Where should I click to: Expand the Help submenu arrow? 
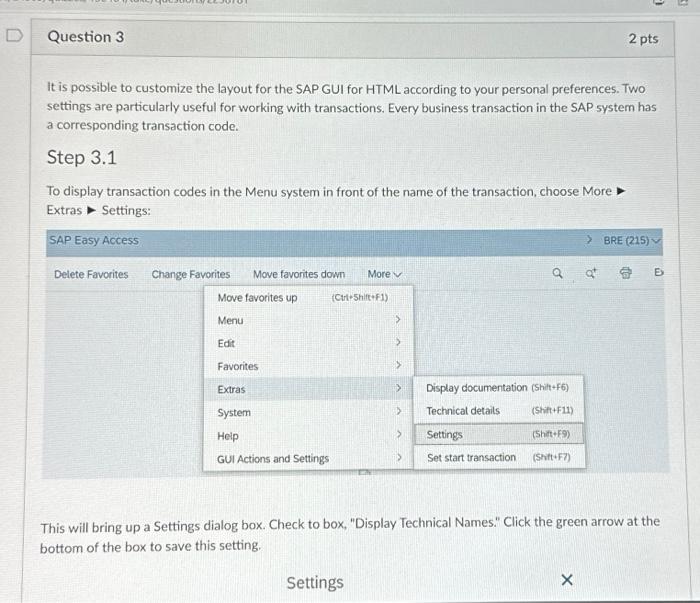399,434
